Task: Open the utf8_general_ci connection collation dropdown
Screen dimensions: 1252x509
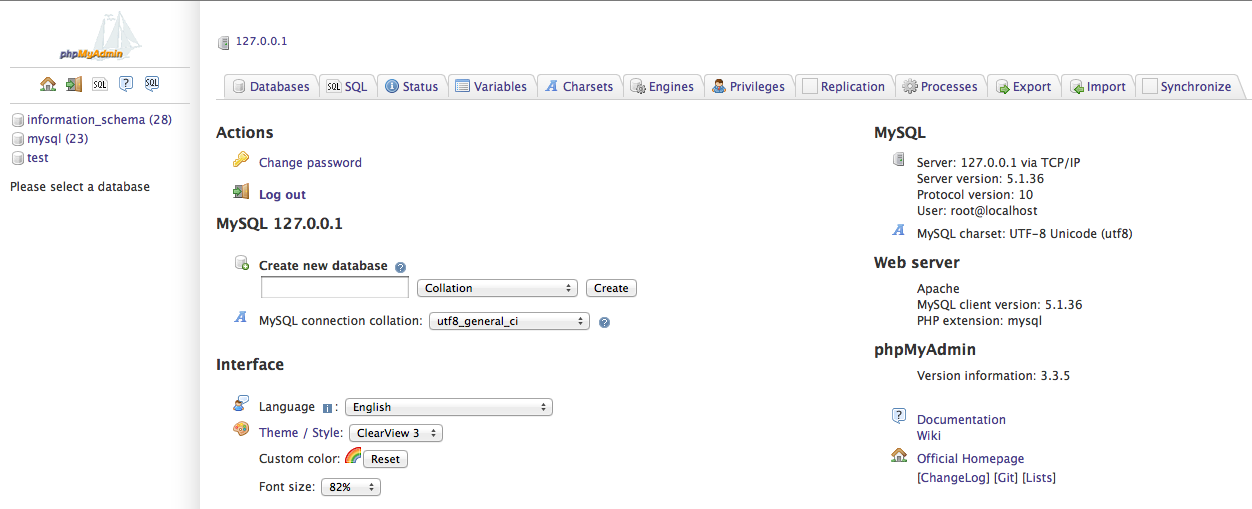Action: tap(510, 322)
